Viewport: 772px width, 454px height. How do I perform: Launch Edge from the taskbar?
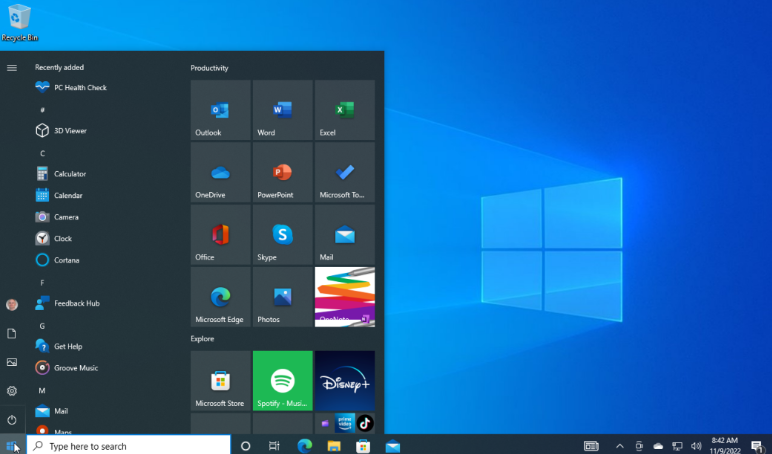305,446
